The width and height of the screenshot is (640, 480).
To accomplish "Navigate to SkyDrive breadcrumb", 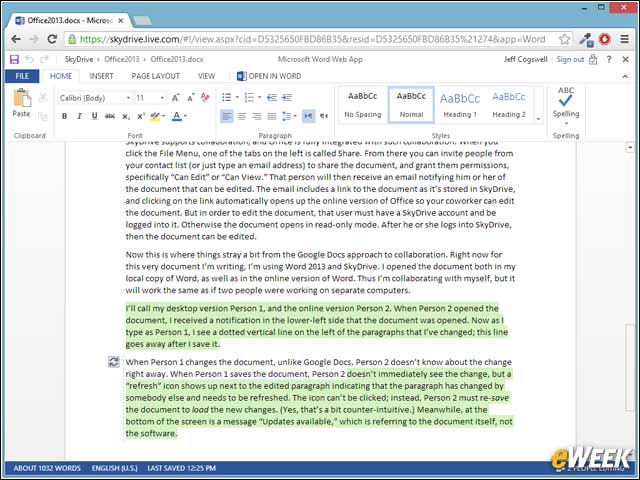I will [x=79, y=60].
